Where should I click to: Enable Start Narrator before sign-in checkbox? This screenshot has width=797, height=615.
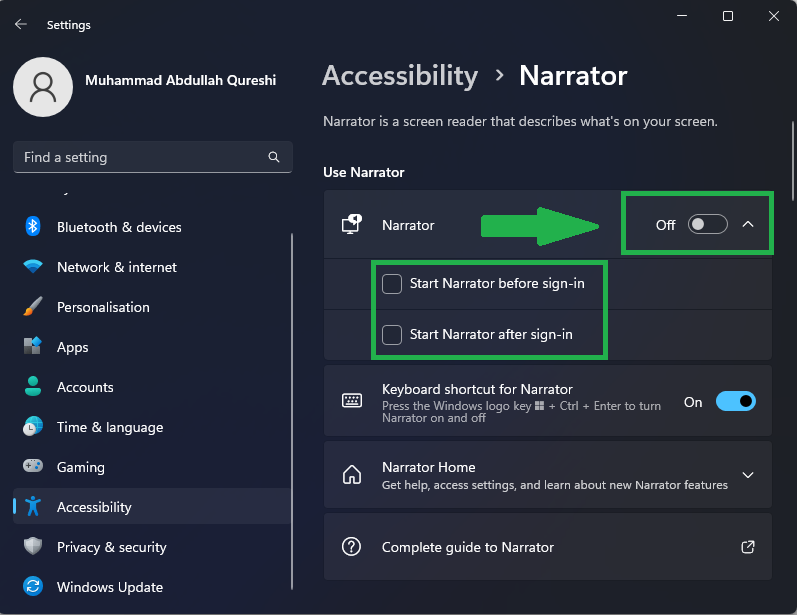(x=392, y=284)
